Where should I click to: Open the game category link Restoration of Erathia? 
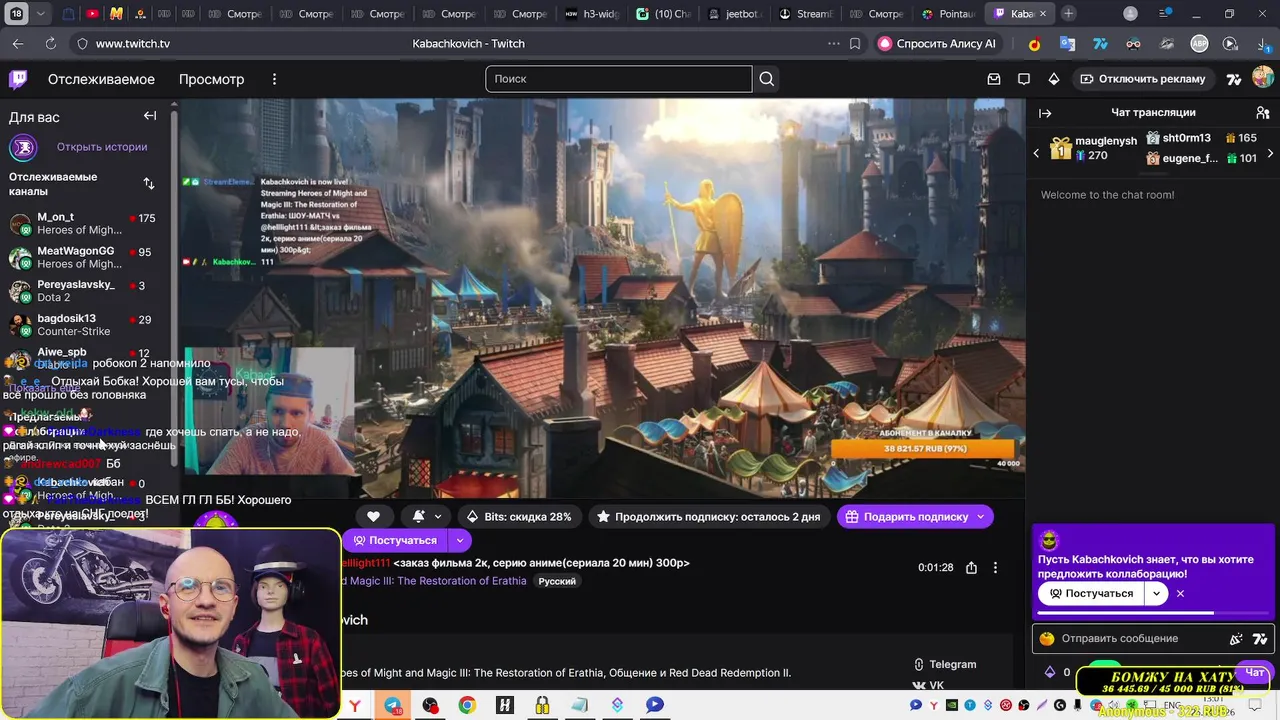(x=435, y=581)
